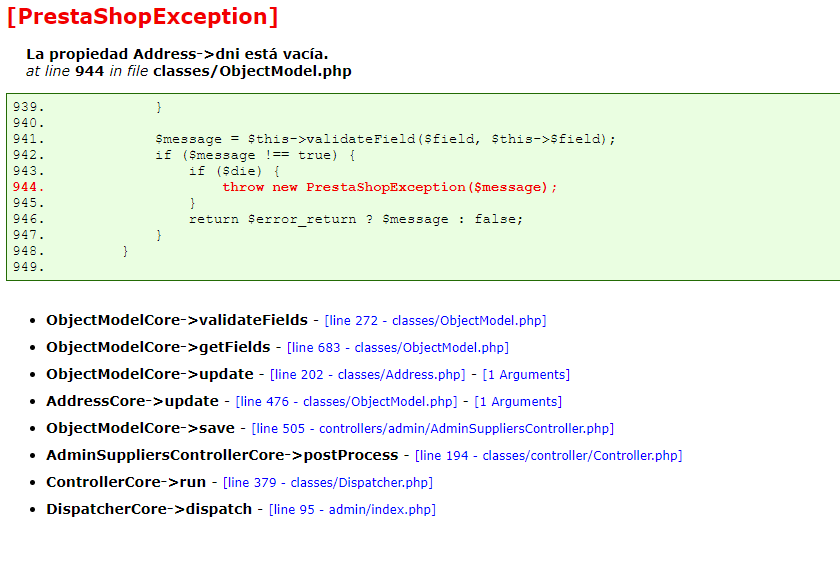Click the DispatcherCore->dispatch trace entry
This screenshot has height=562, width=840.
[149, 509]
